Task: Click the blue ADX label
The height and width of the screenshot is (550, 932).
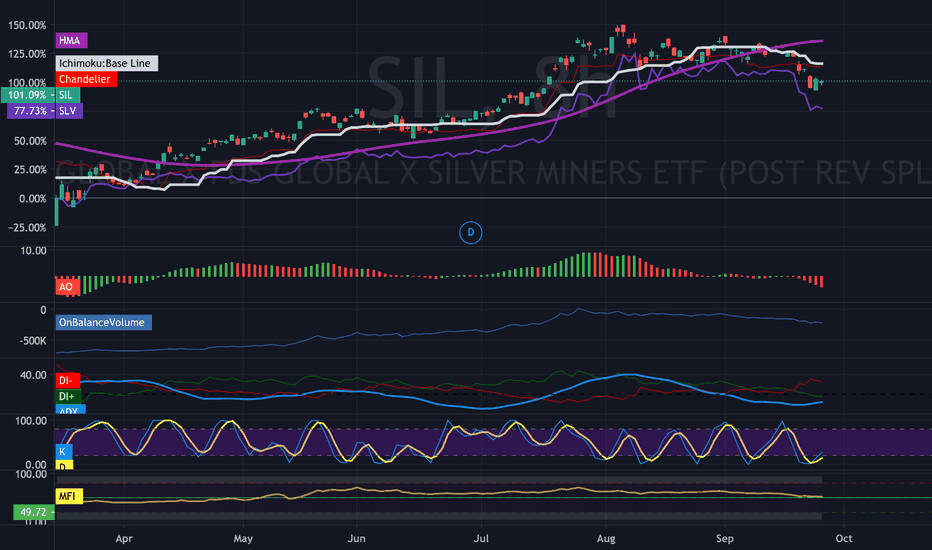Action: [70, 410]
